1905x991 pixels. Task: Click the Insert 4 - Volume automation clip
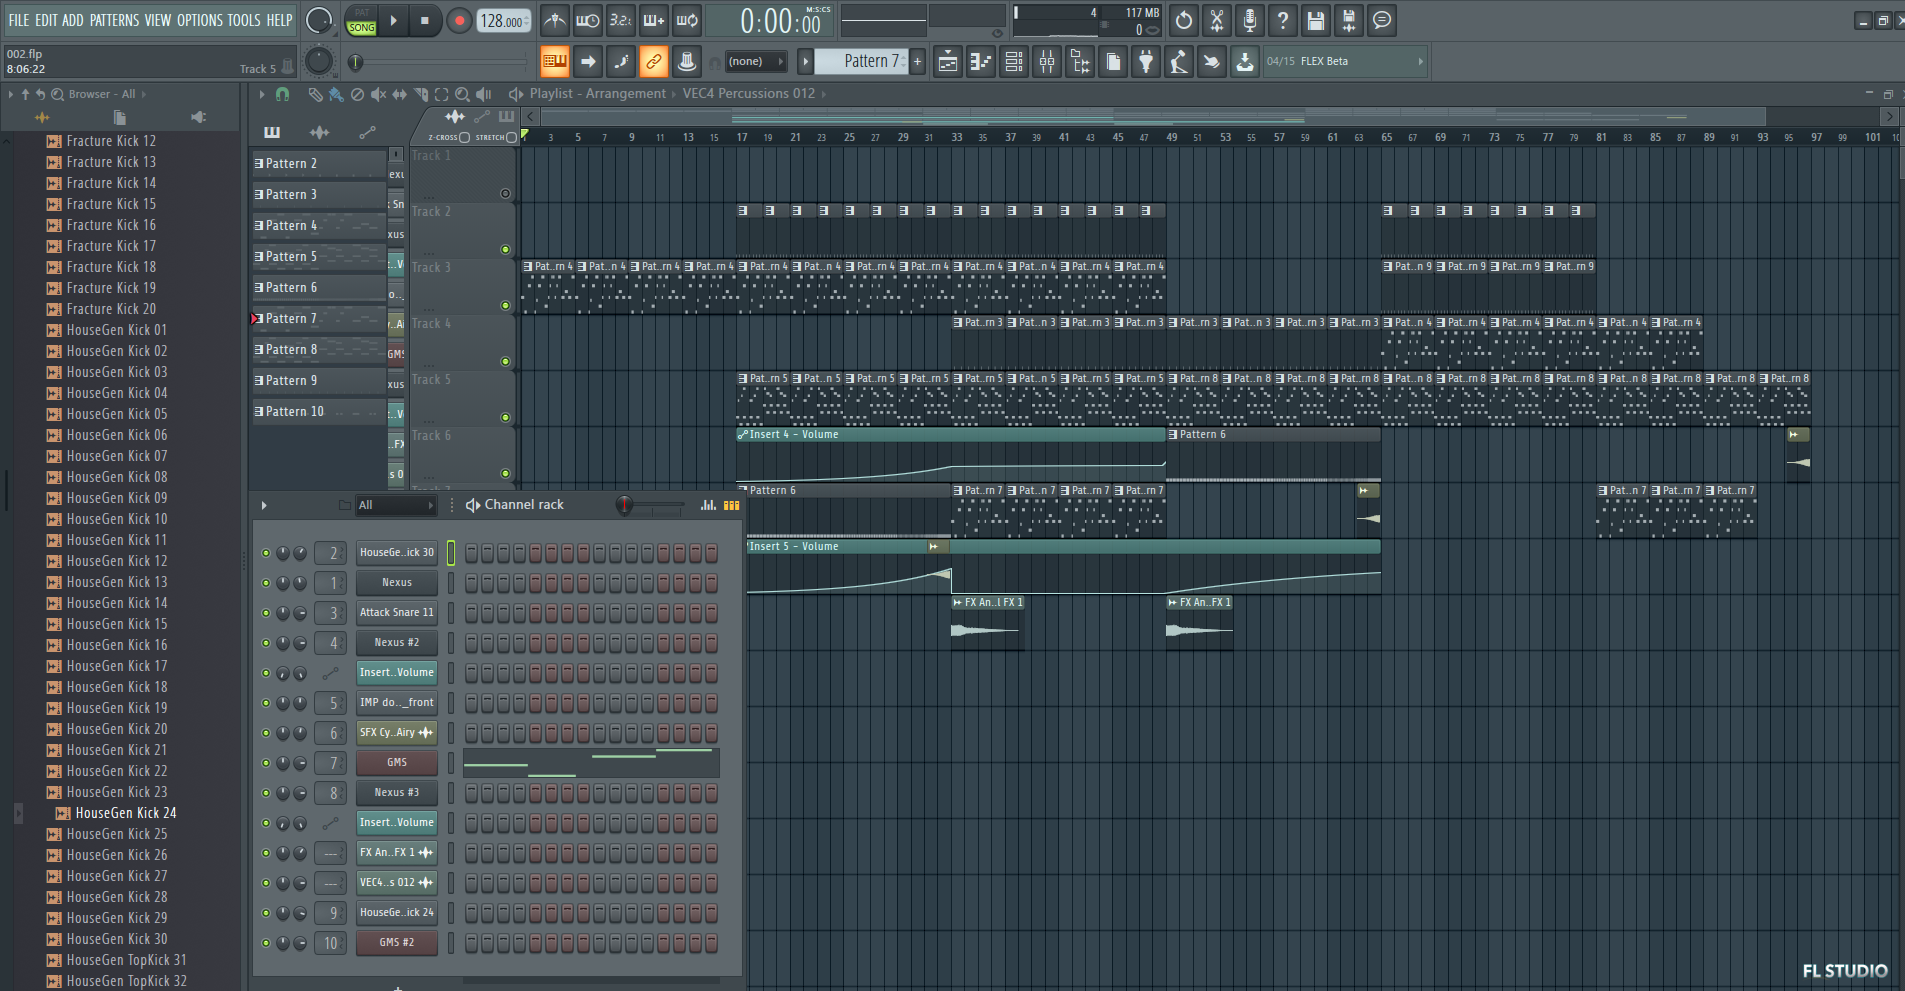951,435
